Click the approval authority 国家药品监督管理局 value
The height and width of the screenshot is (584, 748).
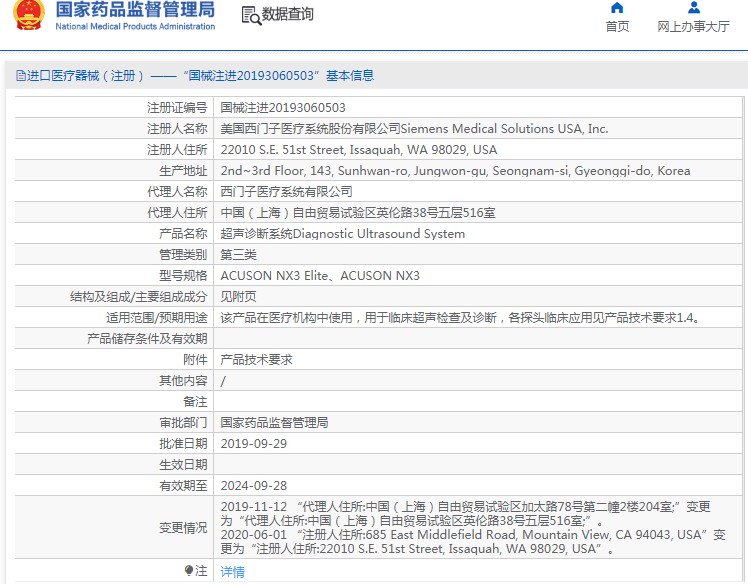coord(274,422)
